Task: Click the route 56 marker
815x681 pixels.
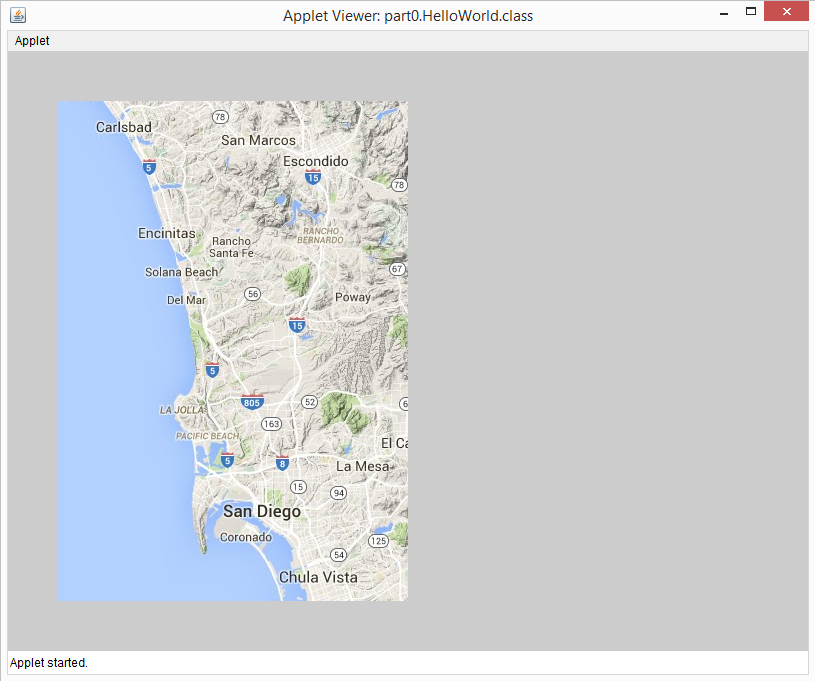Action: point(253,294)
